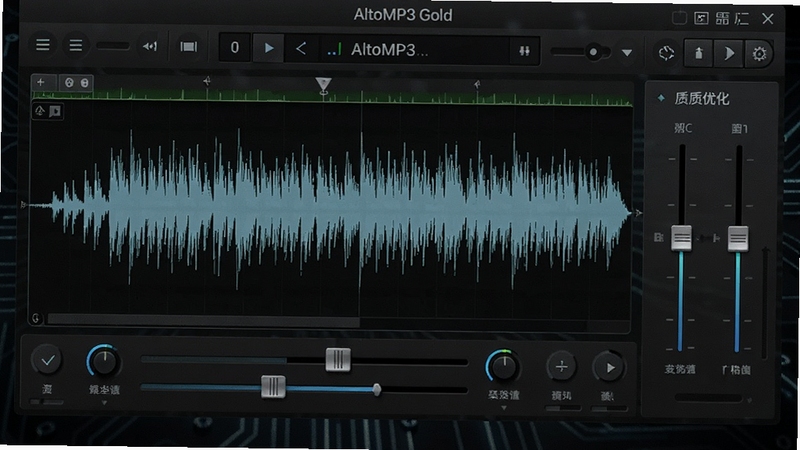Click the waveform start handle on the left edge
This screenshot has height=450, width=800.
23,205
